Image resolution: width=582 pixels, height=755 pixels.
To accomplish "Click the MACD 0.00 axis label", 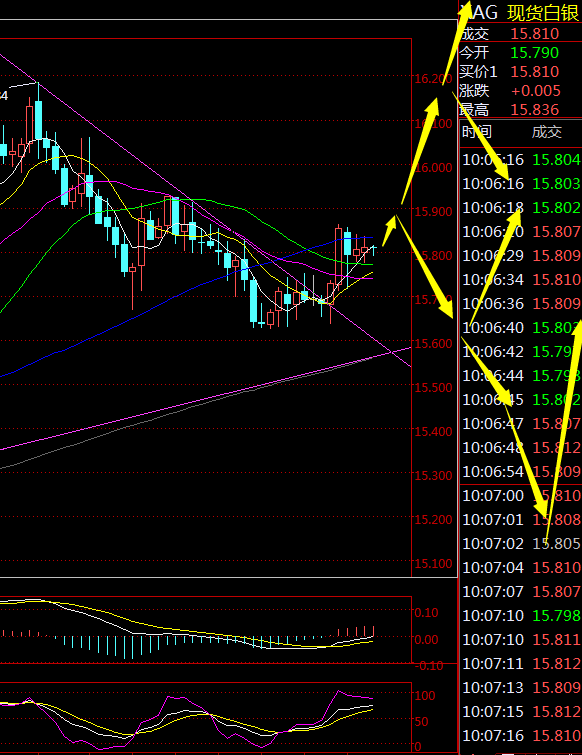I will click(x=427, y=639).
